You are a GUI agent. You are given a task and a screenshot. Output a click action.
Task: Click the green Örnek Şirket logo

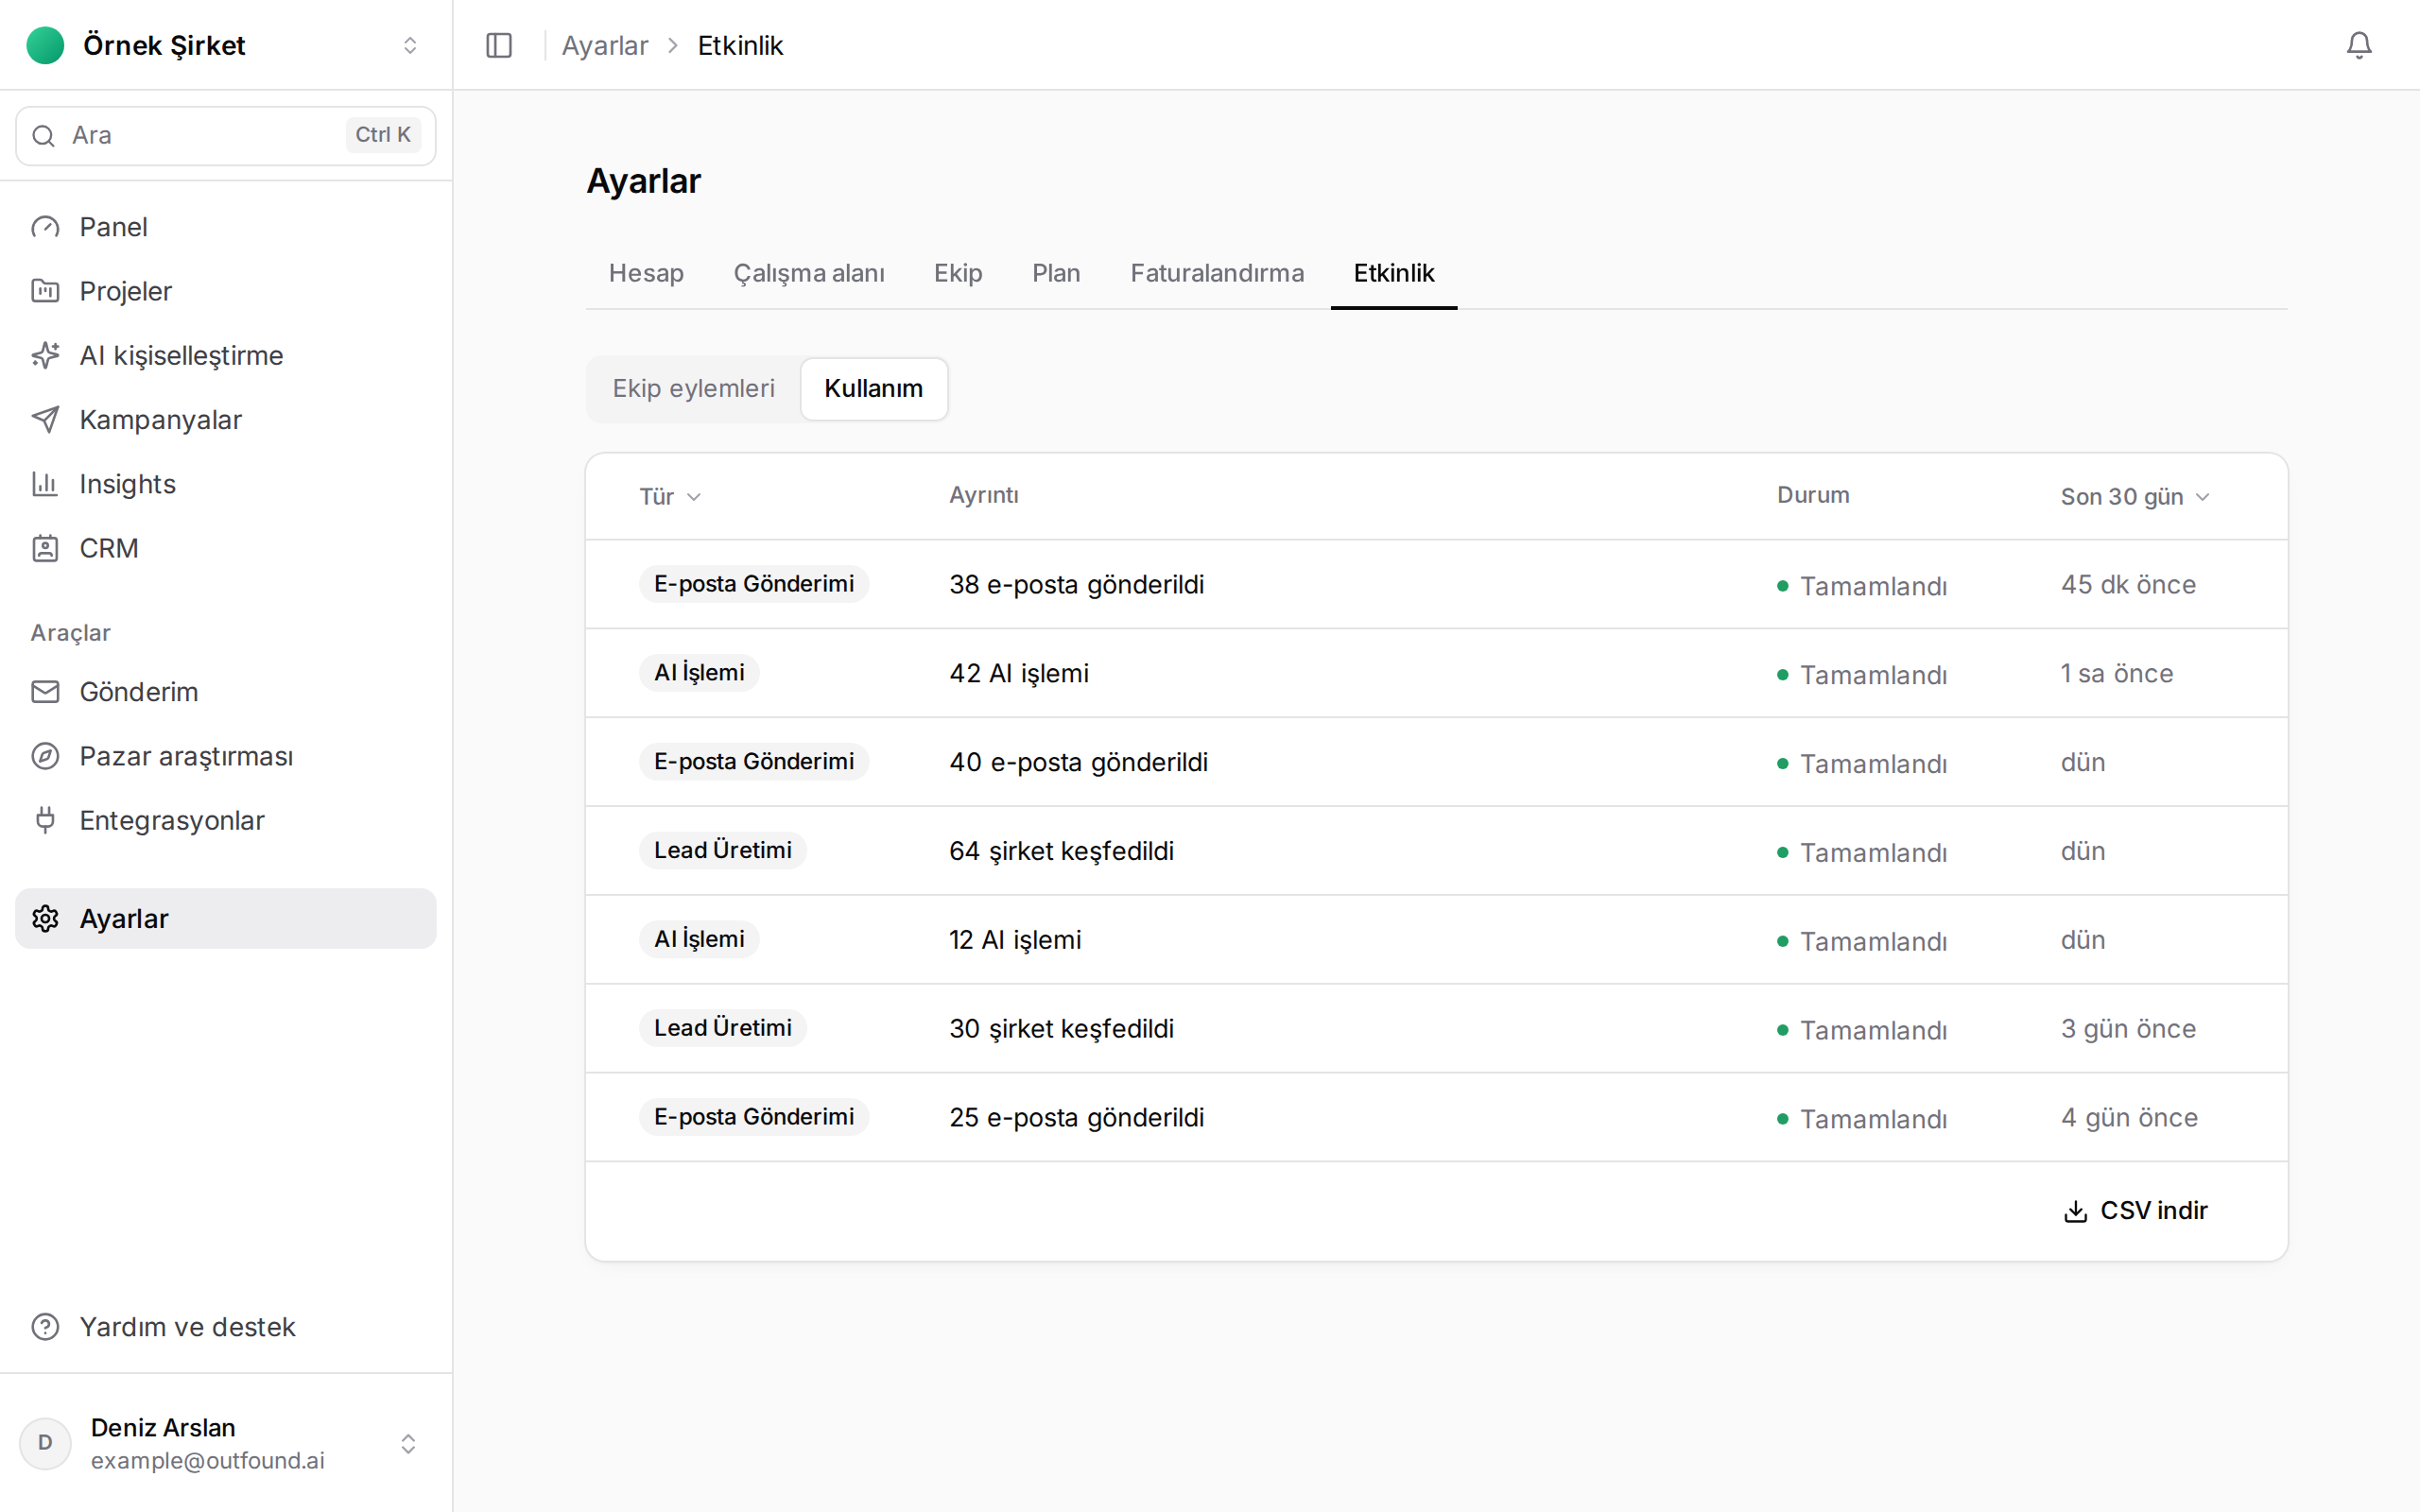45,45
